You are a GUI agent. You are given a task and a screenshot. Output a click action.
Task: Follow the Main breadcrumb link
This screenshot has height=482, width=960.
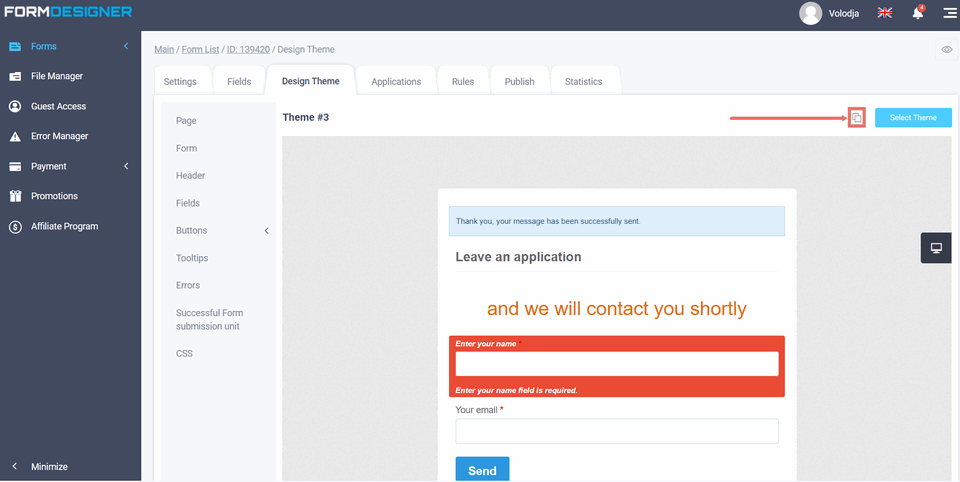pyautogui.click(x=164, y=50)
